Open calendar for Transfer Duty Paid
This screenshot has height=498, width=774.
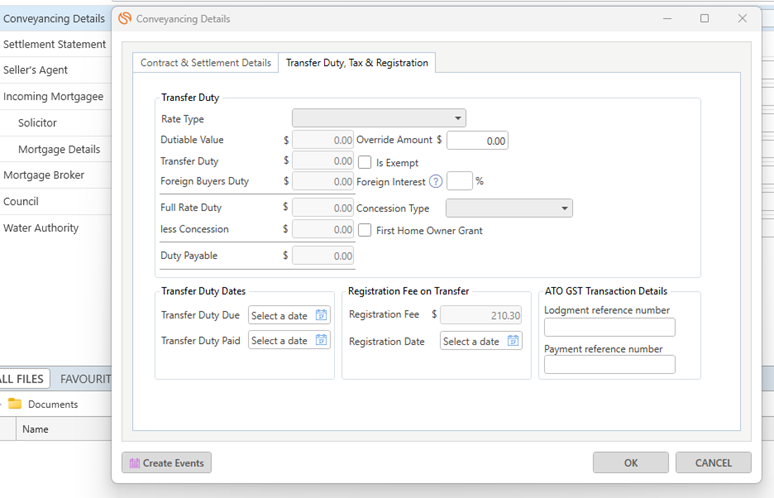[321, 340]
